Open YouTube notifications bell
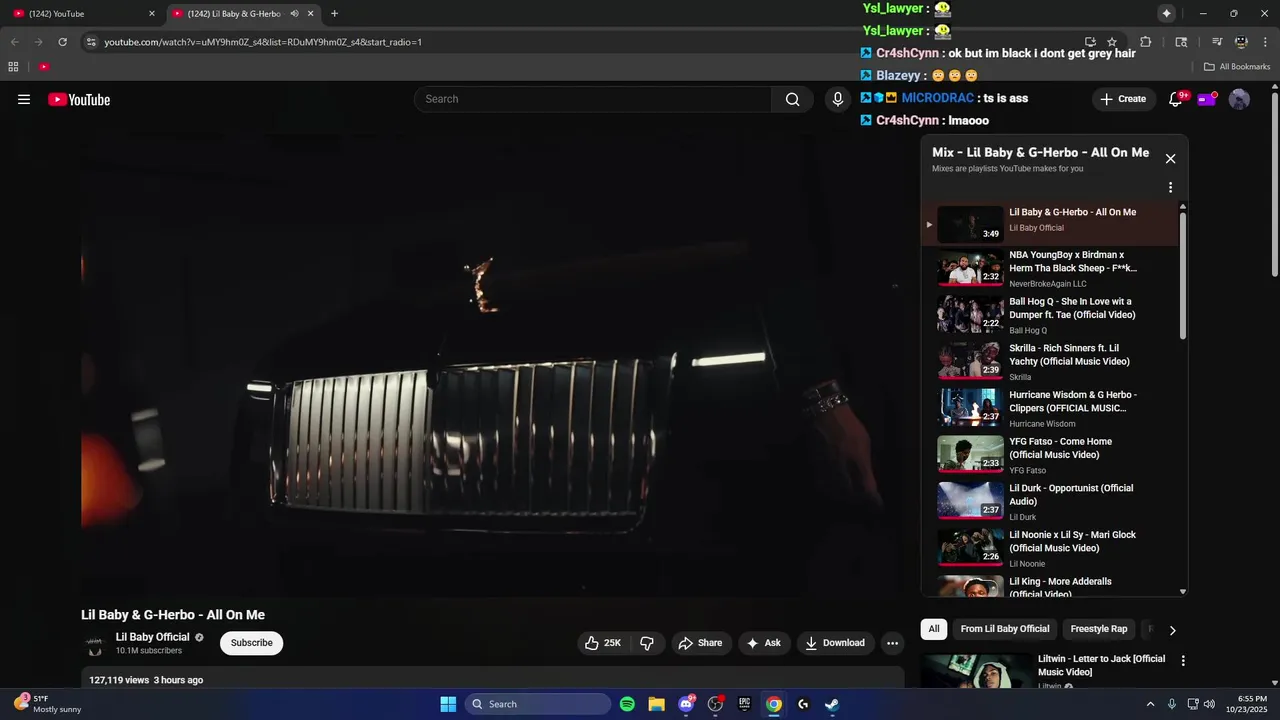 pyautogui.click(x=1176, y=99)
